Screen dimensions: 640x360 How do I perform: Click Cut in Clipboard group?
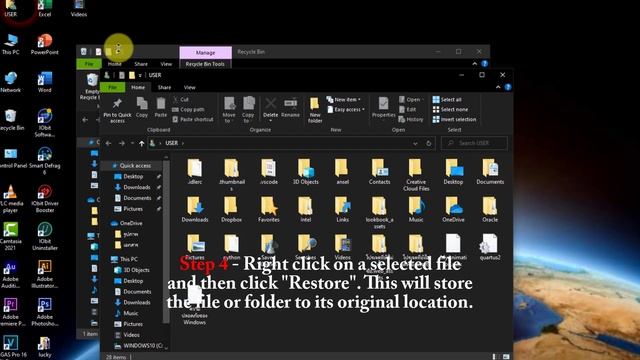click(x=181, y=100)
